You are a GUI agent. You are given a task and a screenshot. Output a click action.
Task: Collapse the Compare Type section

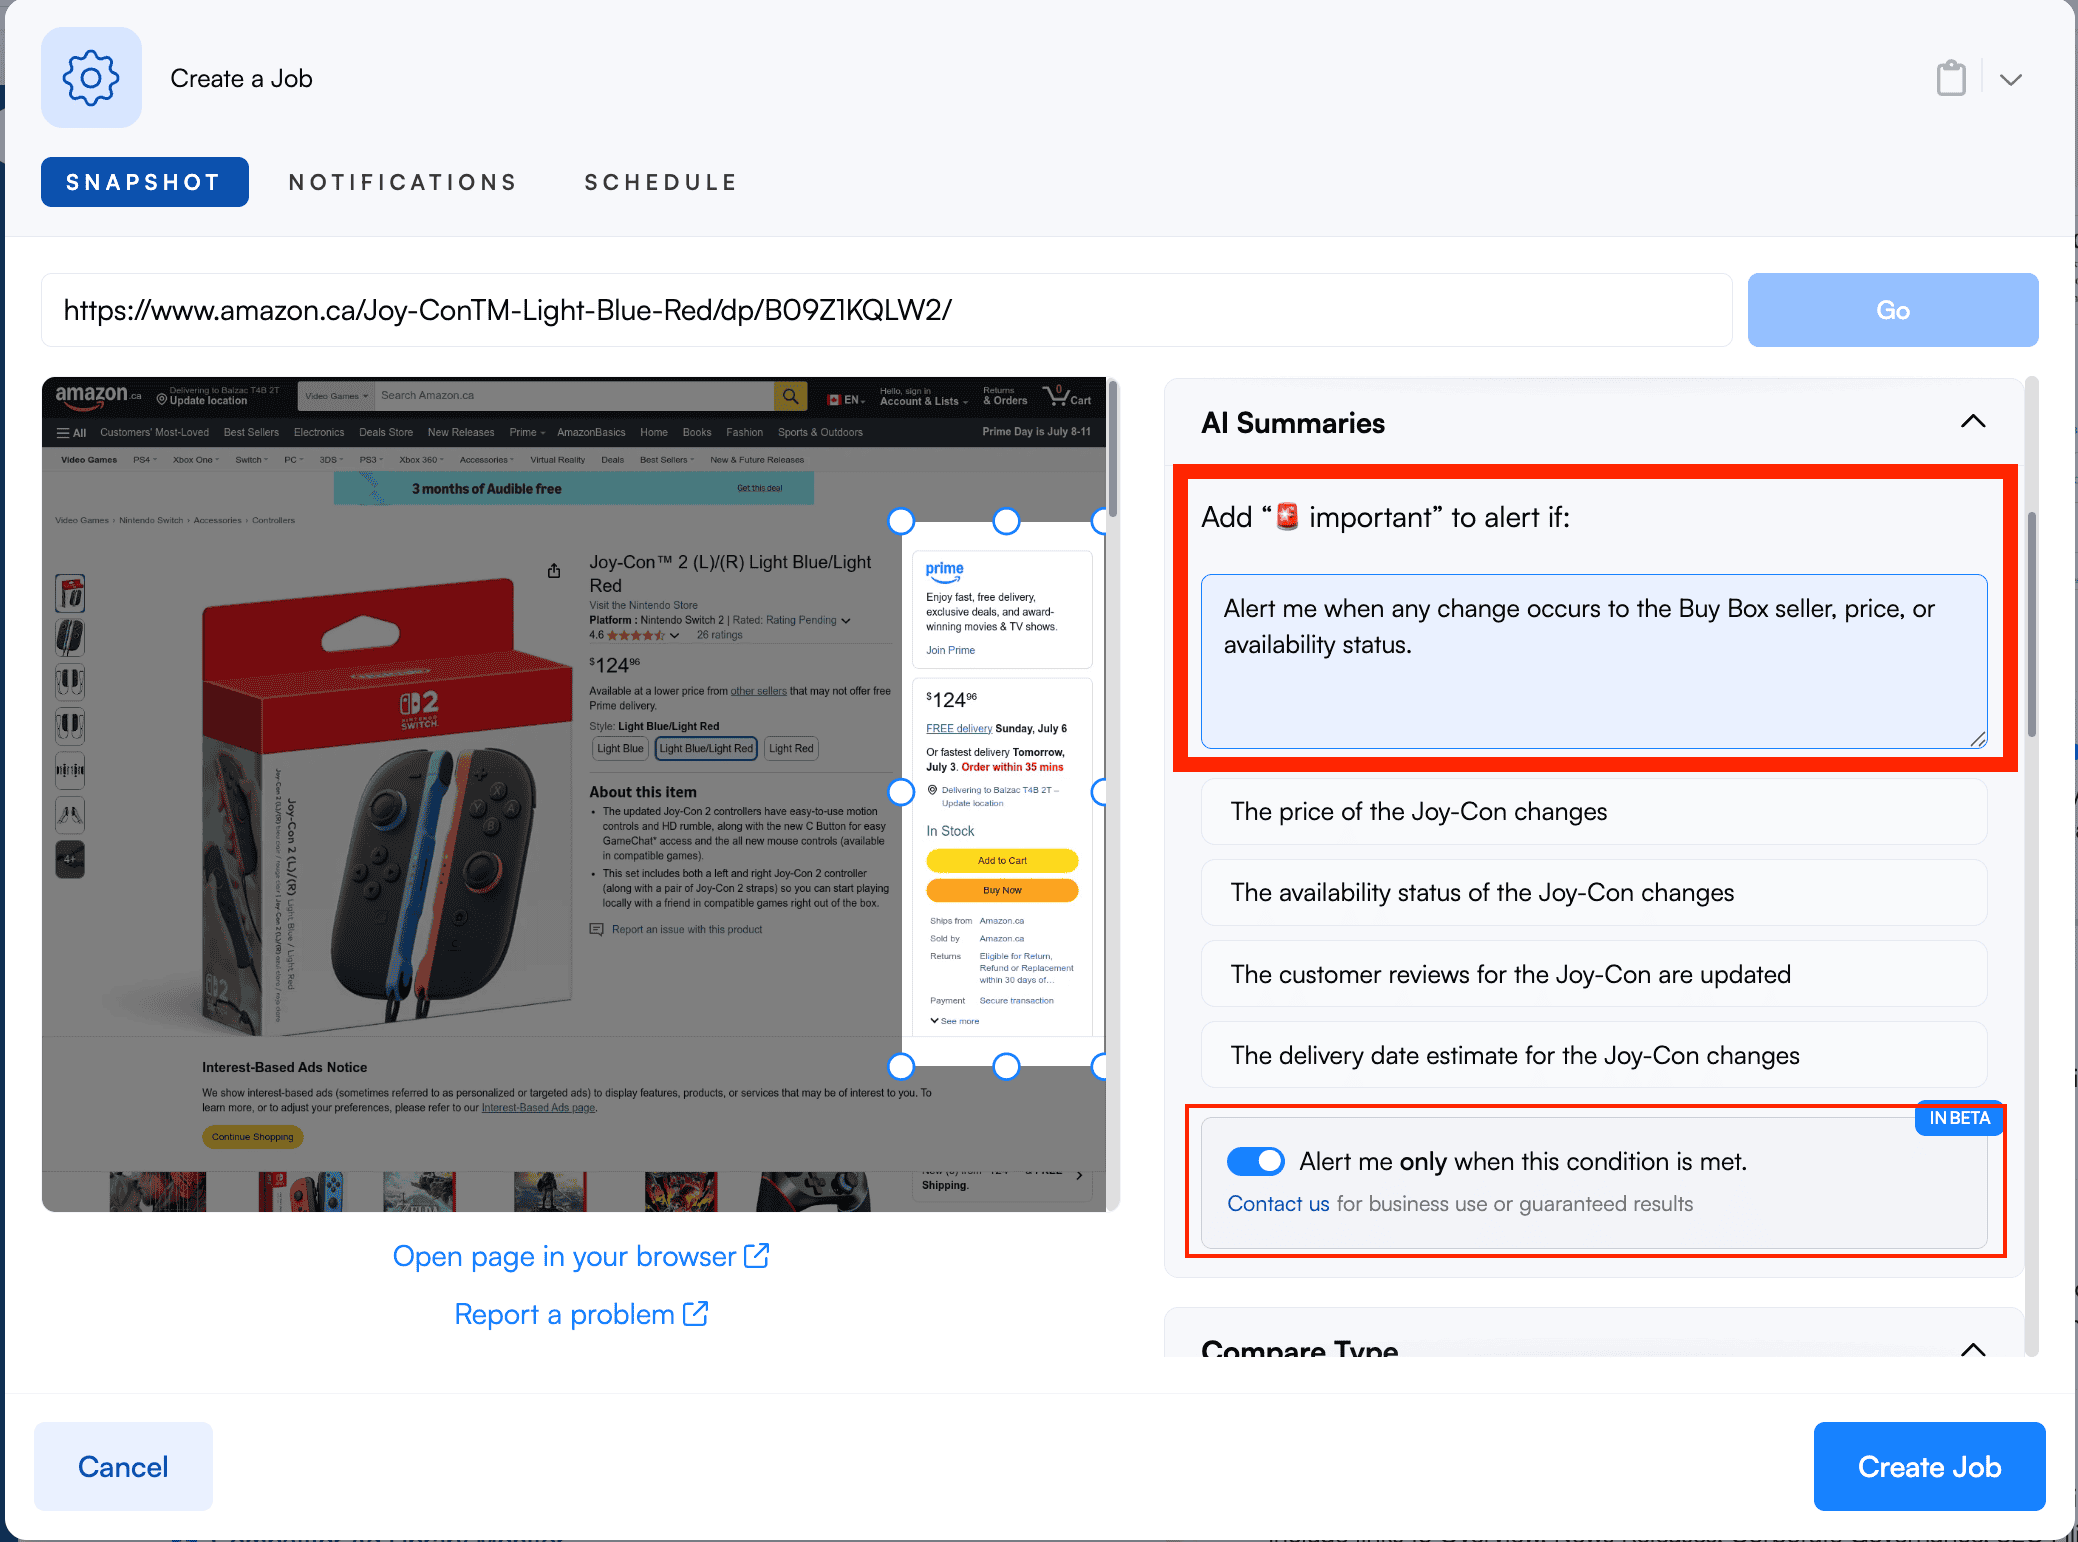1972,1348
